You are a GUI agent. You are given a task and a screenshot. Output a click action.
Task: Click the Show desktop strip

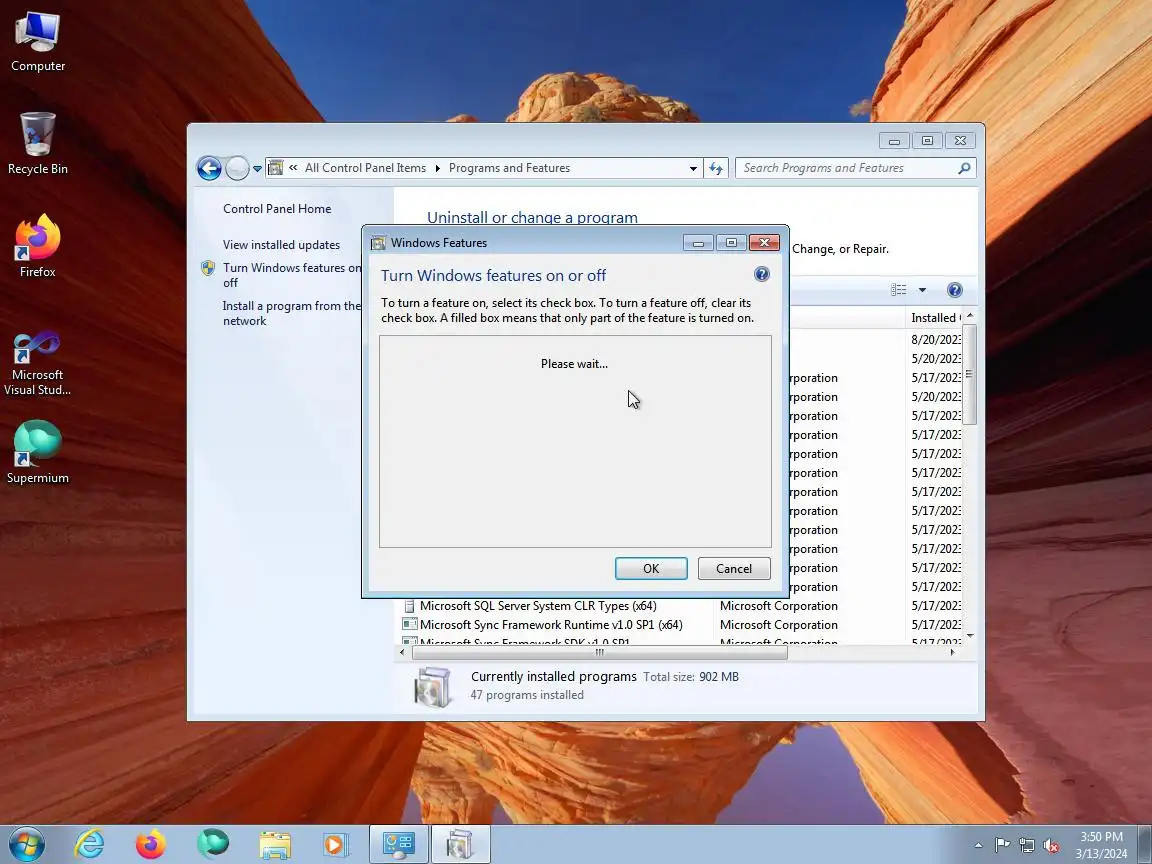coord(1145,844)
